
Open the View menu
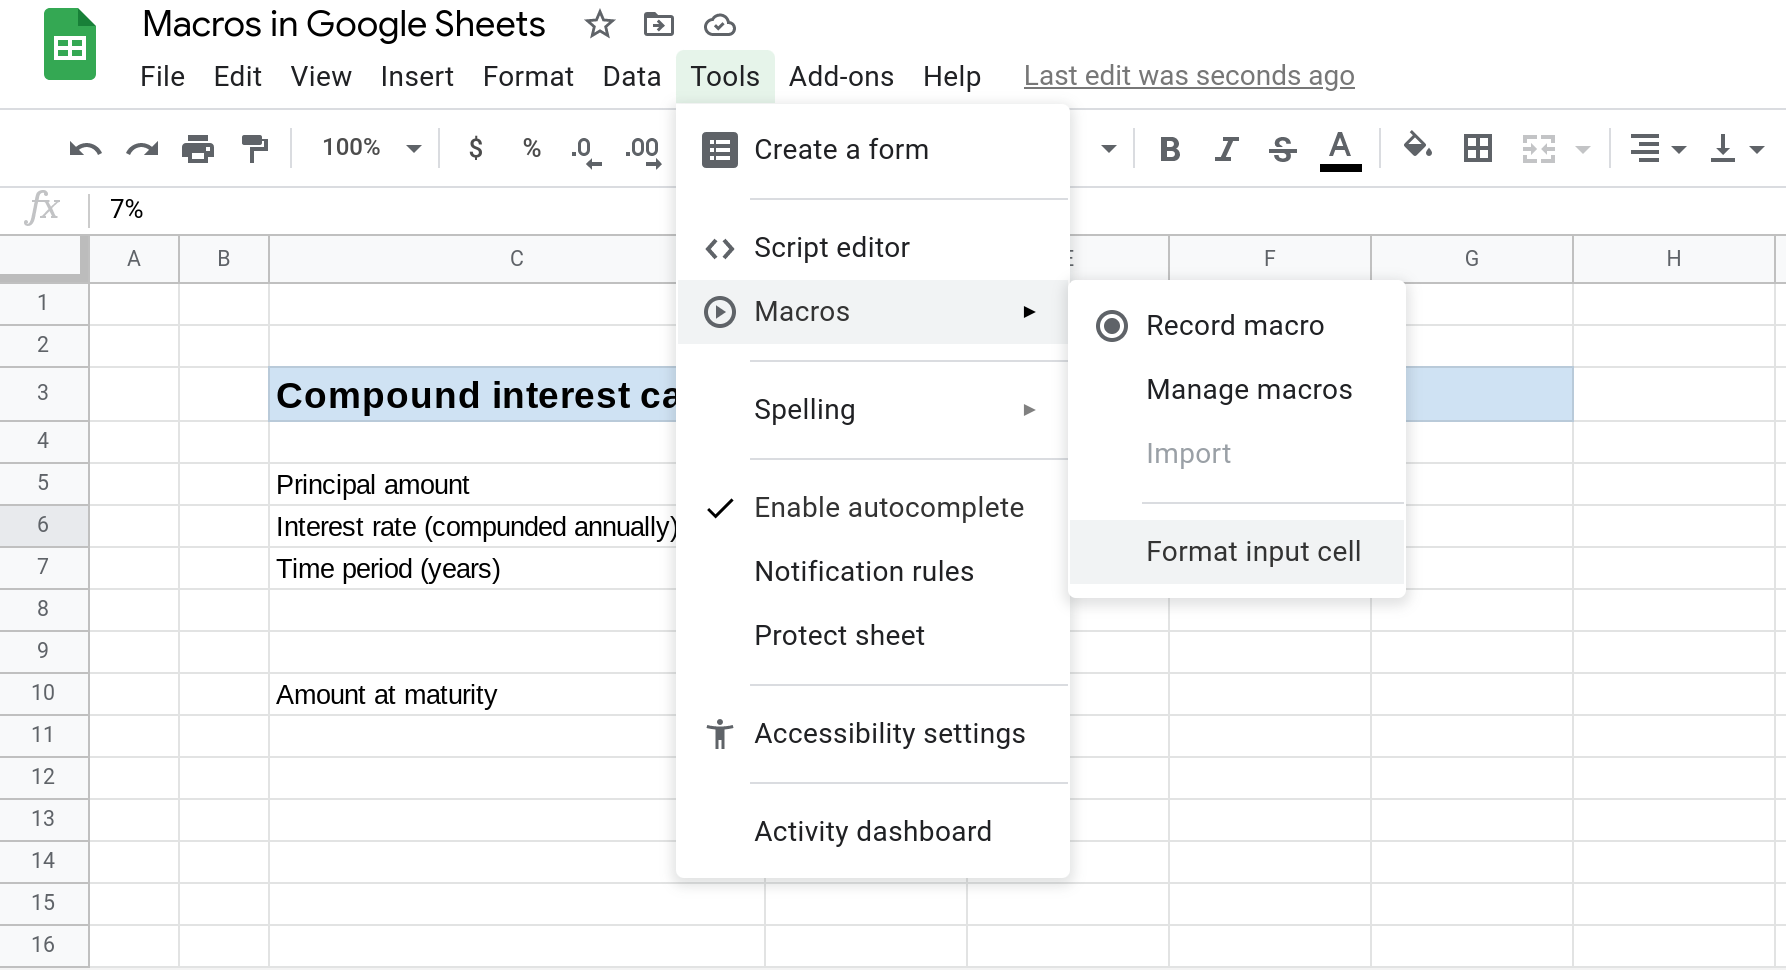[321, 76]
